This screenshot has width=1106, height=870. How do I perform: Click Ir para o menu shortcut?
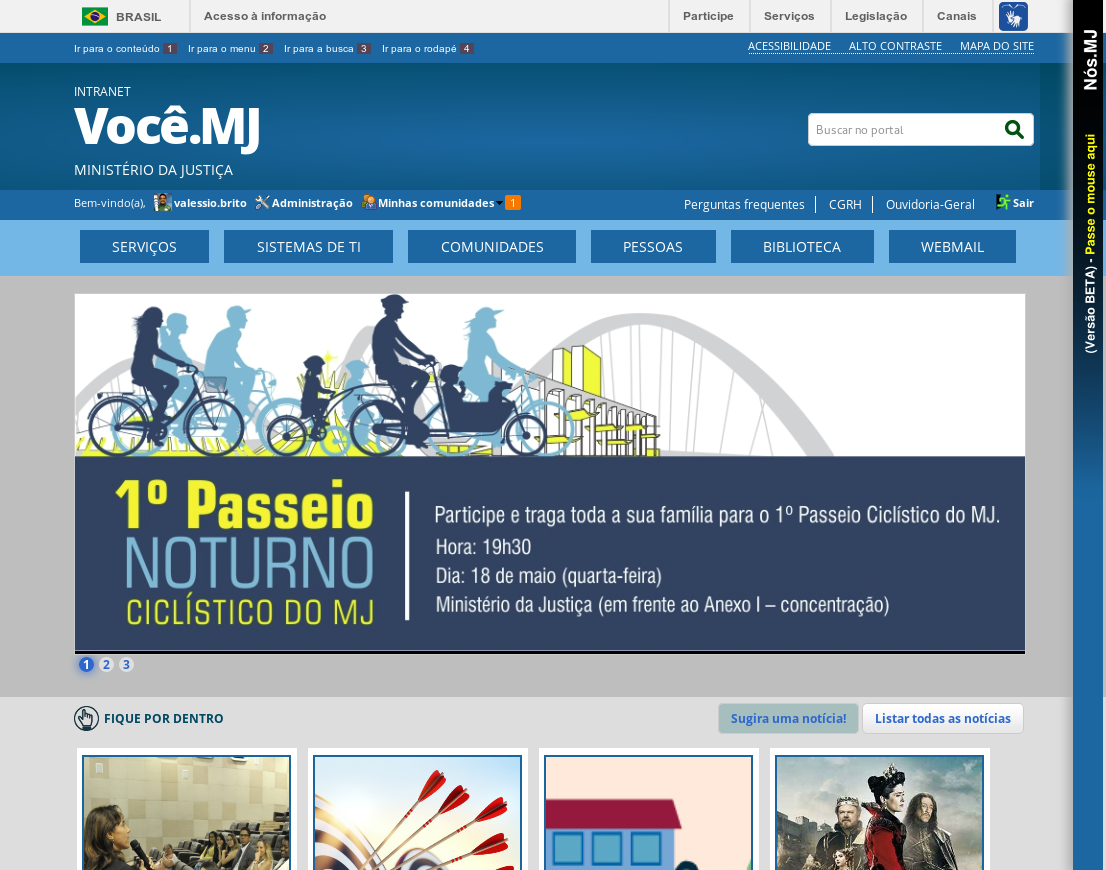(230, 49)
